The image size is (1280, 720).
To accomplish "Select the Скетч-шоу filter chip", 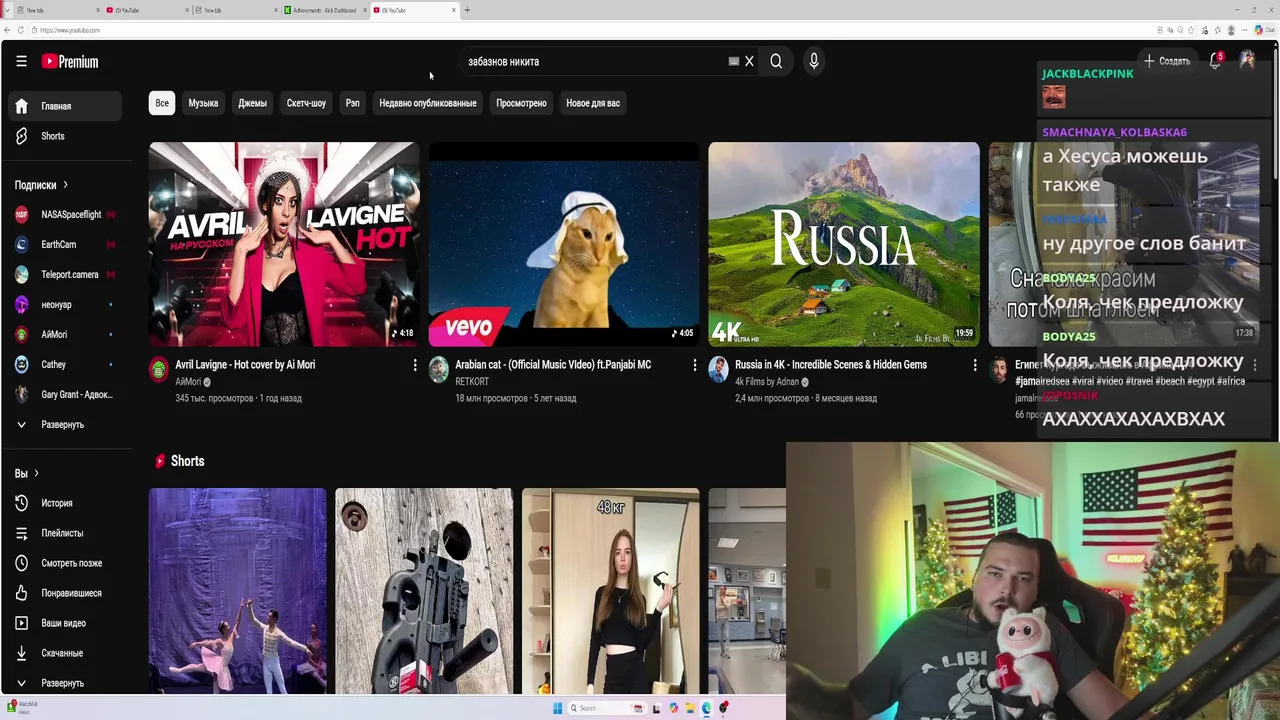I will coord(306,103).
